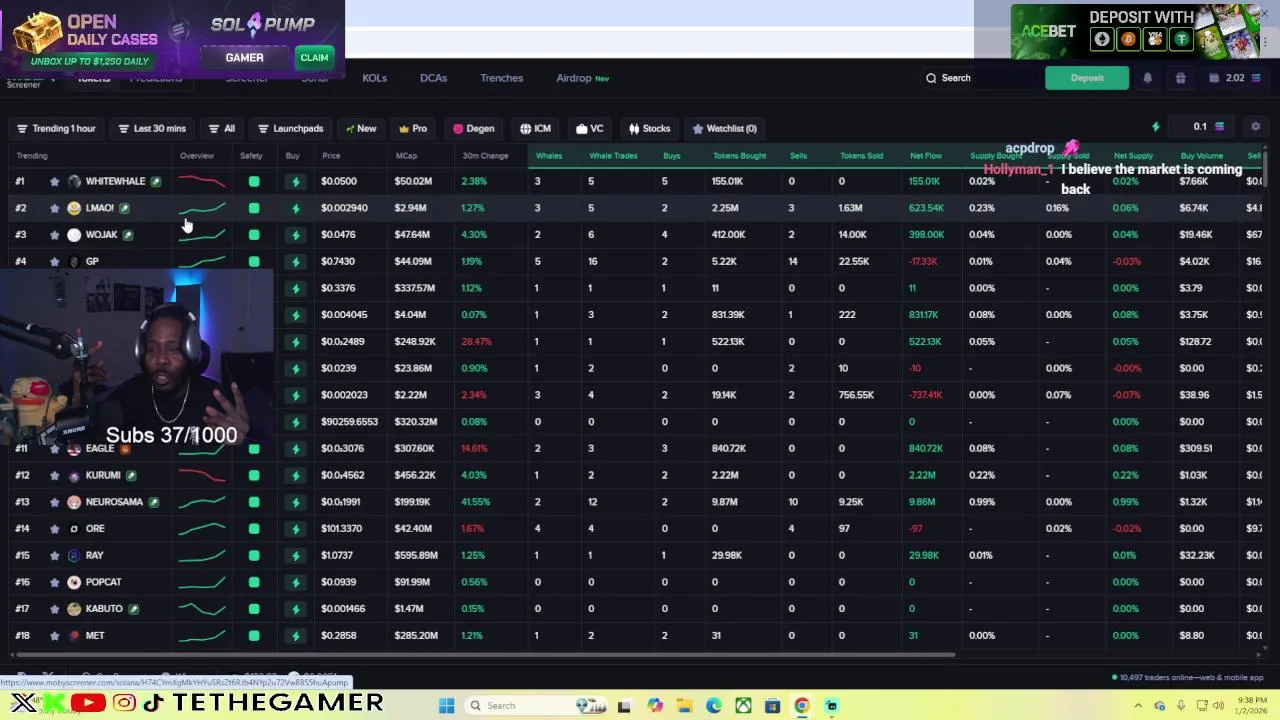Quick-buy LMAO! with the lightning icon

pos(295,208)
